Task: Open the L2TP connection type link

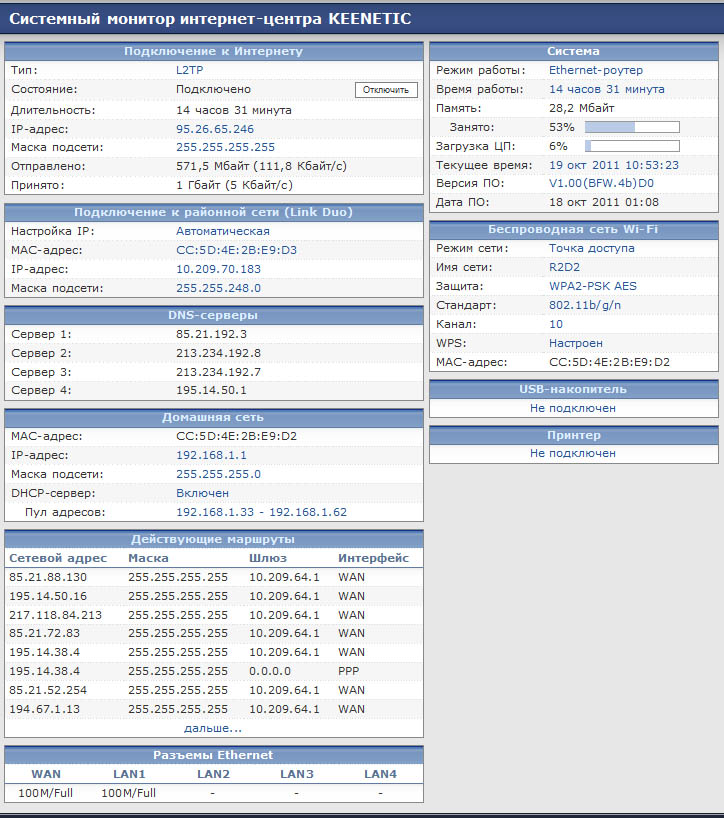Action: (189, 70)
